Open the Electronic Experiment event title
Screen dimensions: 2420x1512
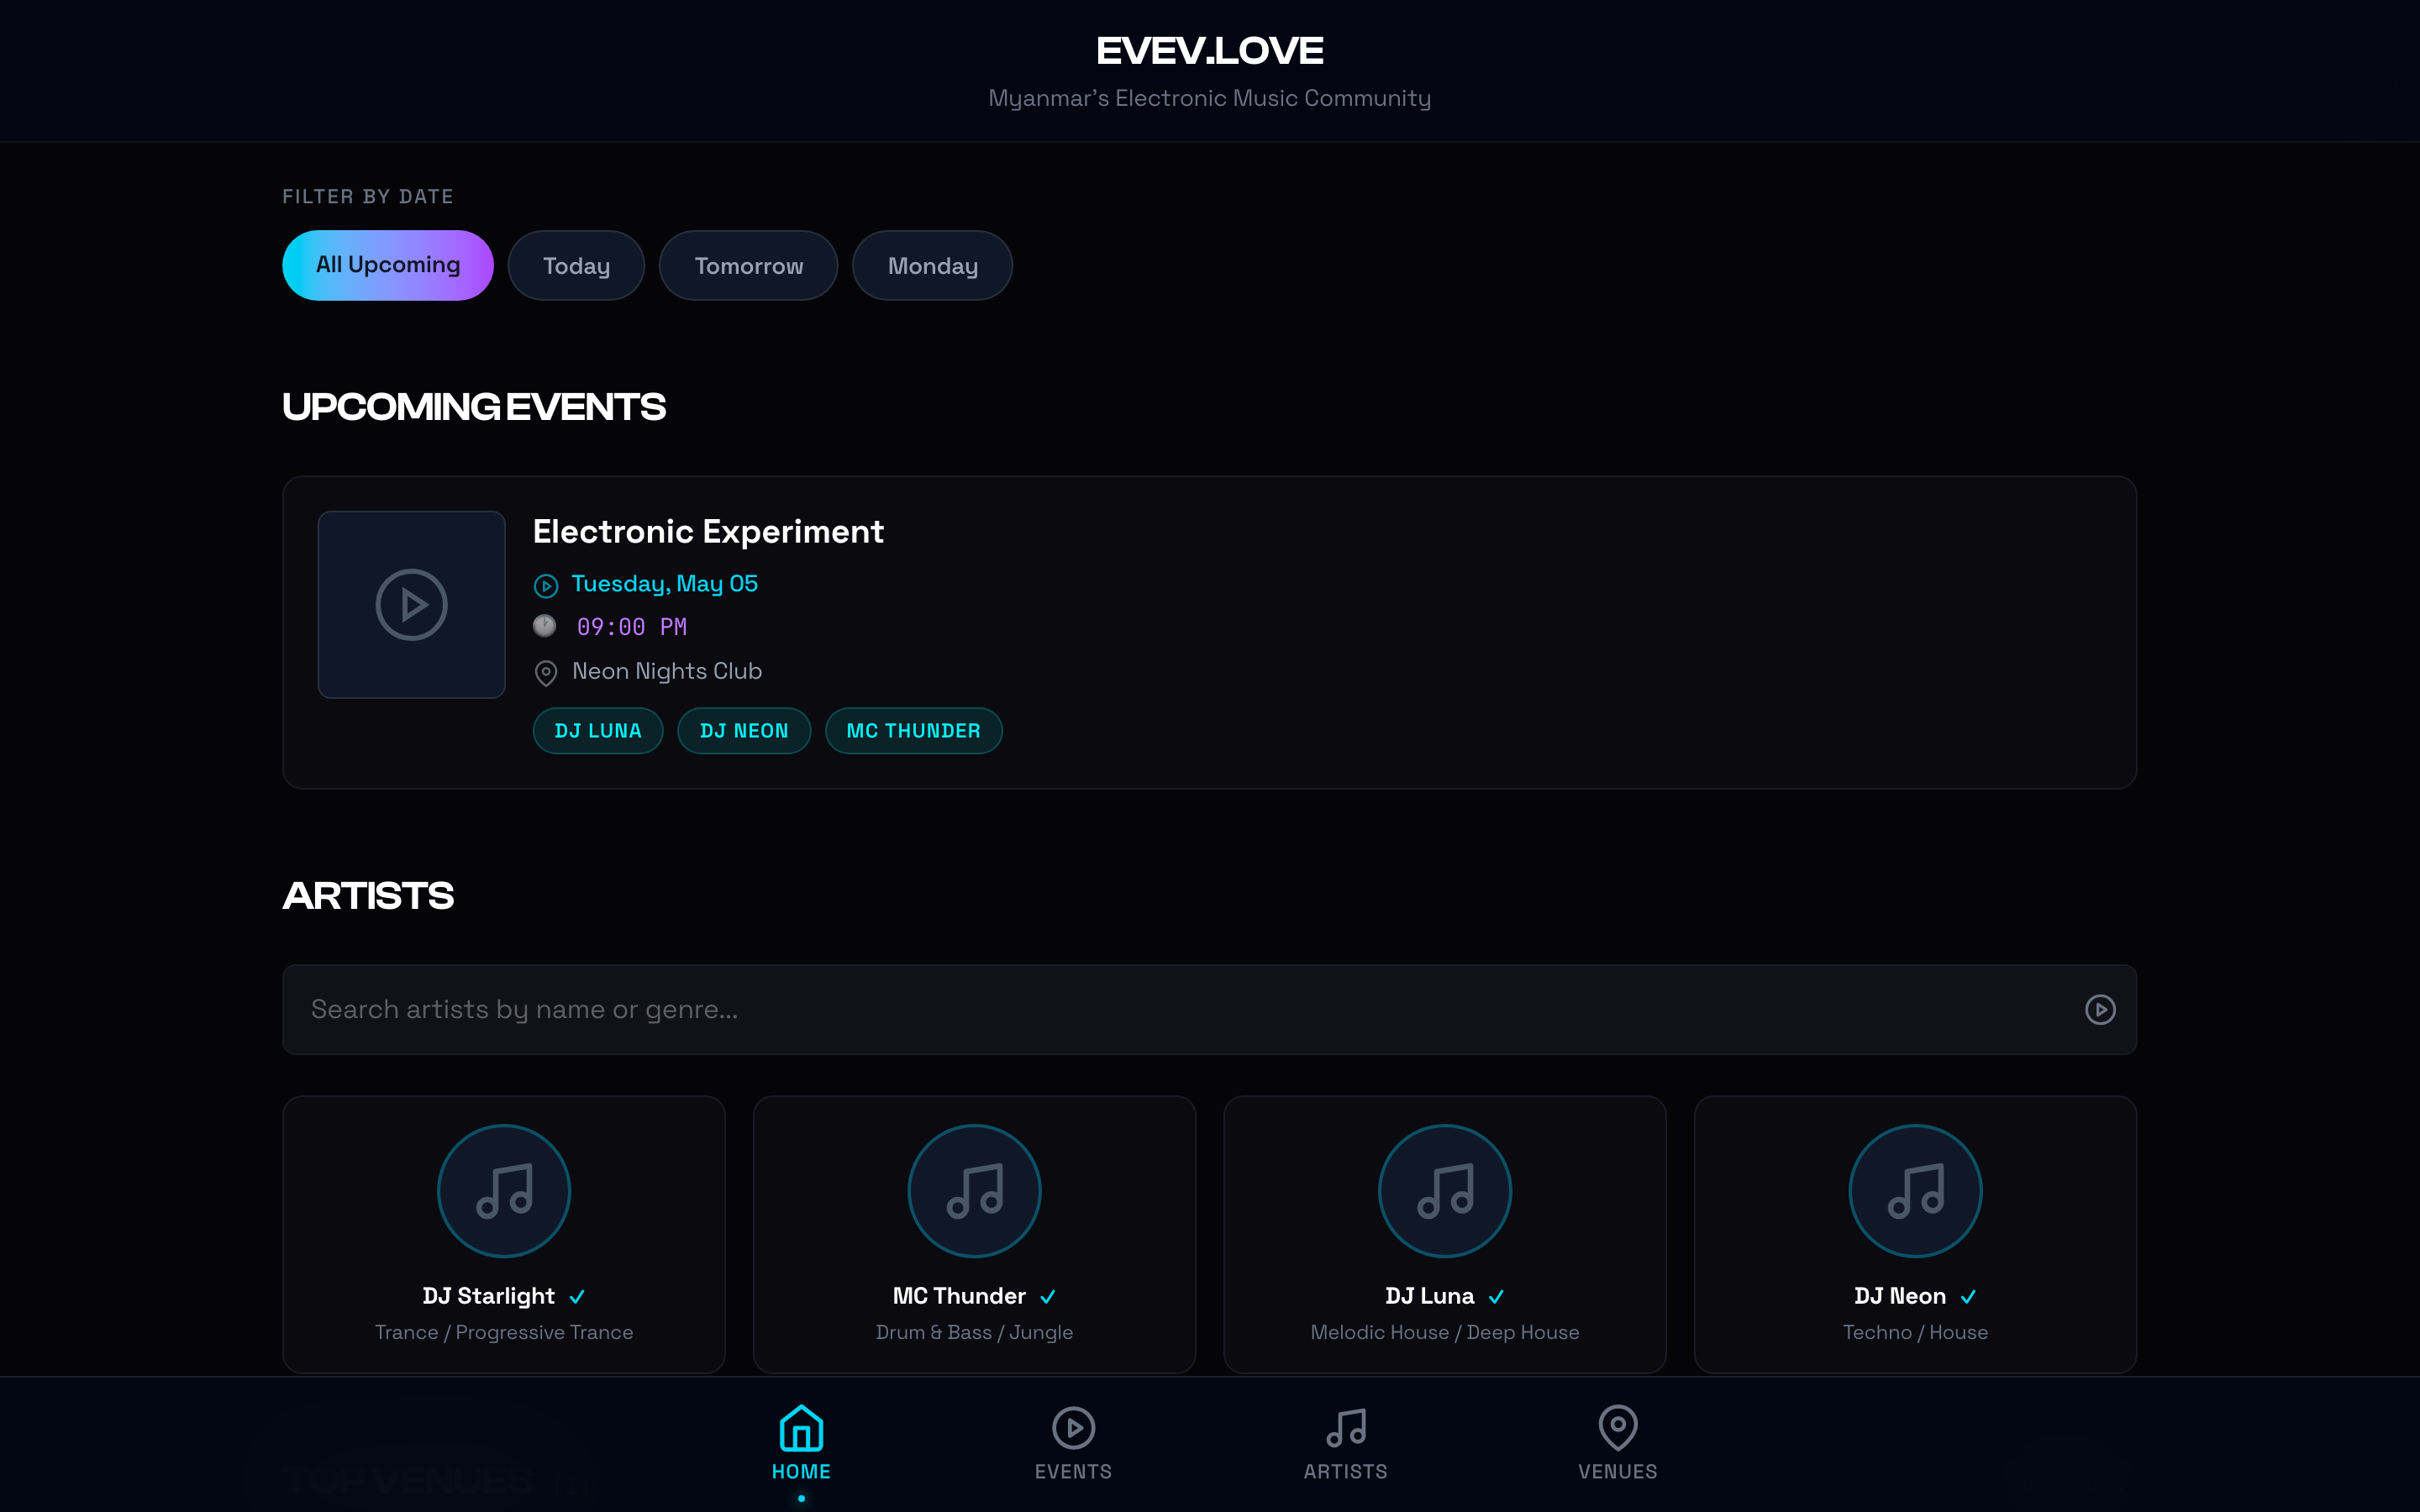708,531
